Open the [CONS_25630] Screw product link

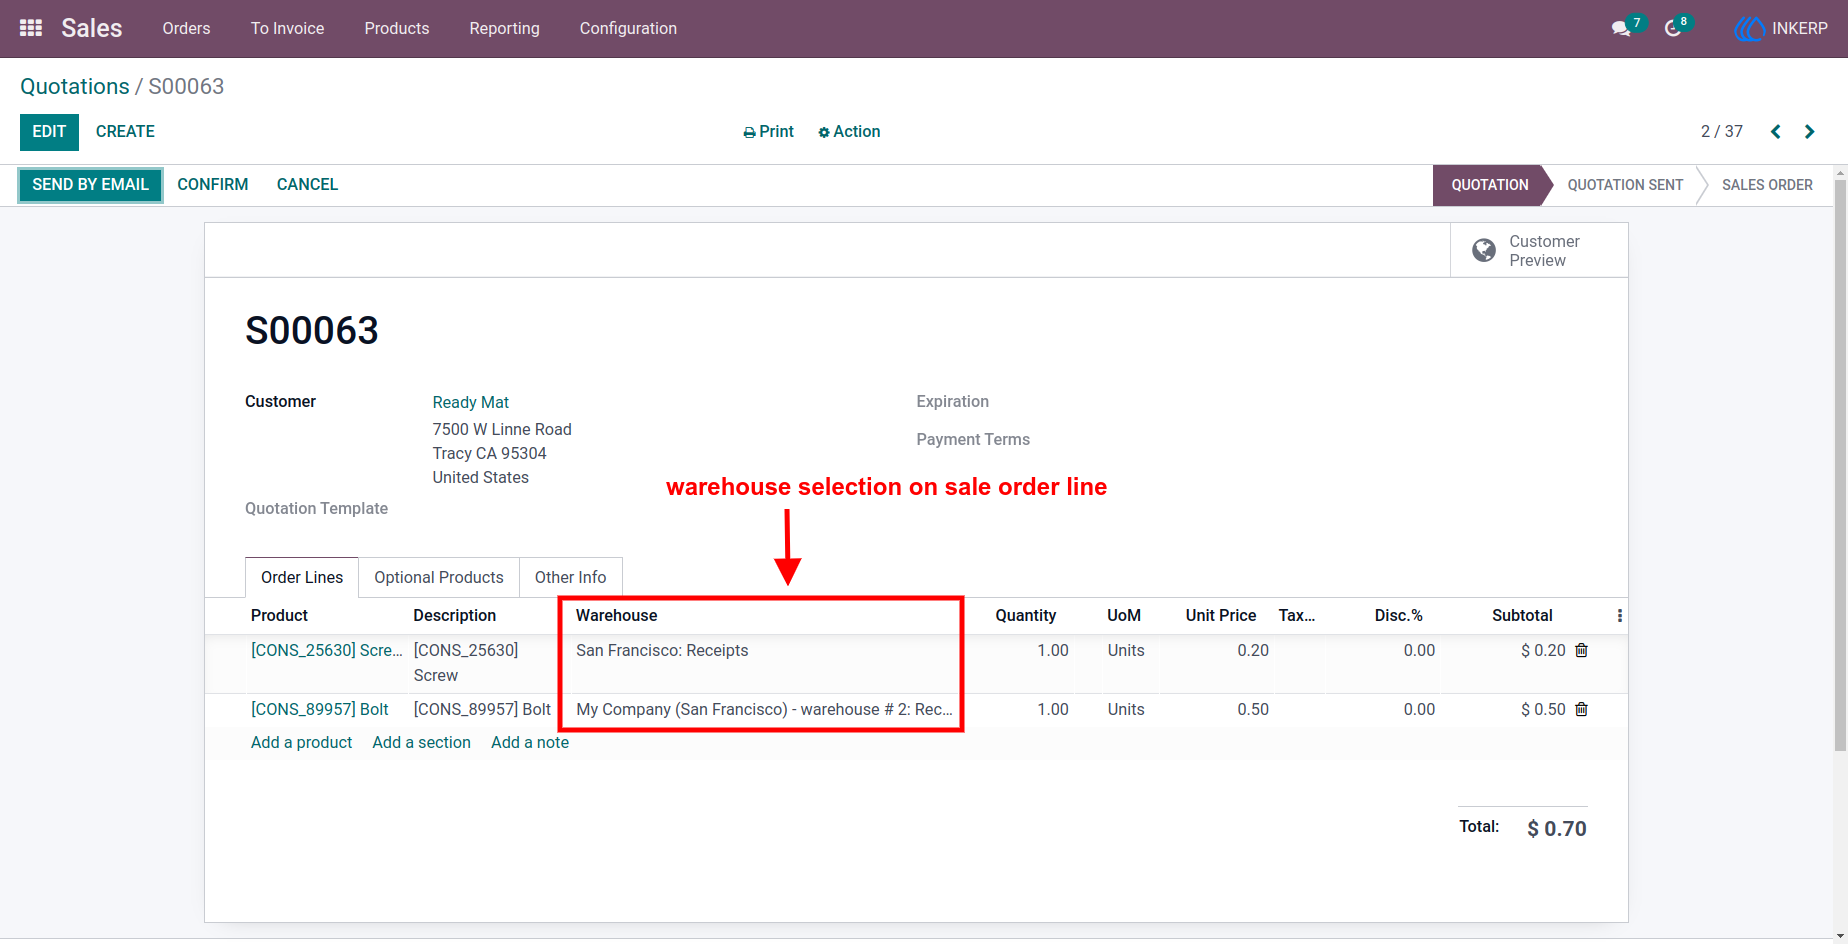pyautogui.click(x=326, y=650)
